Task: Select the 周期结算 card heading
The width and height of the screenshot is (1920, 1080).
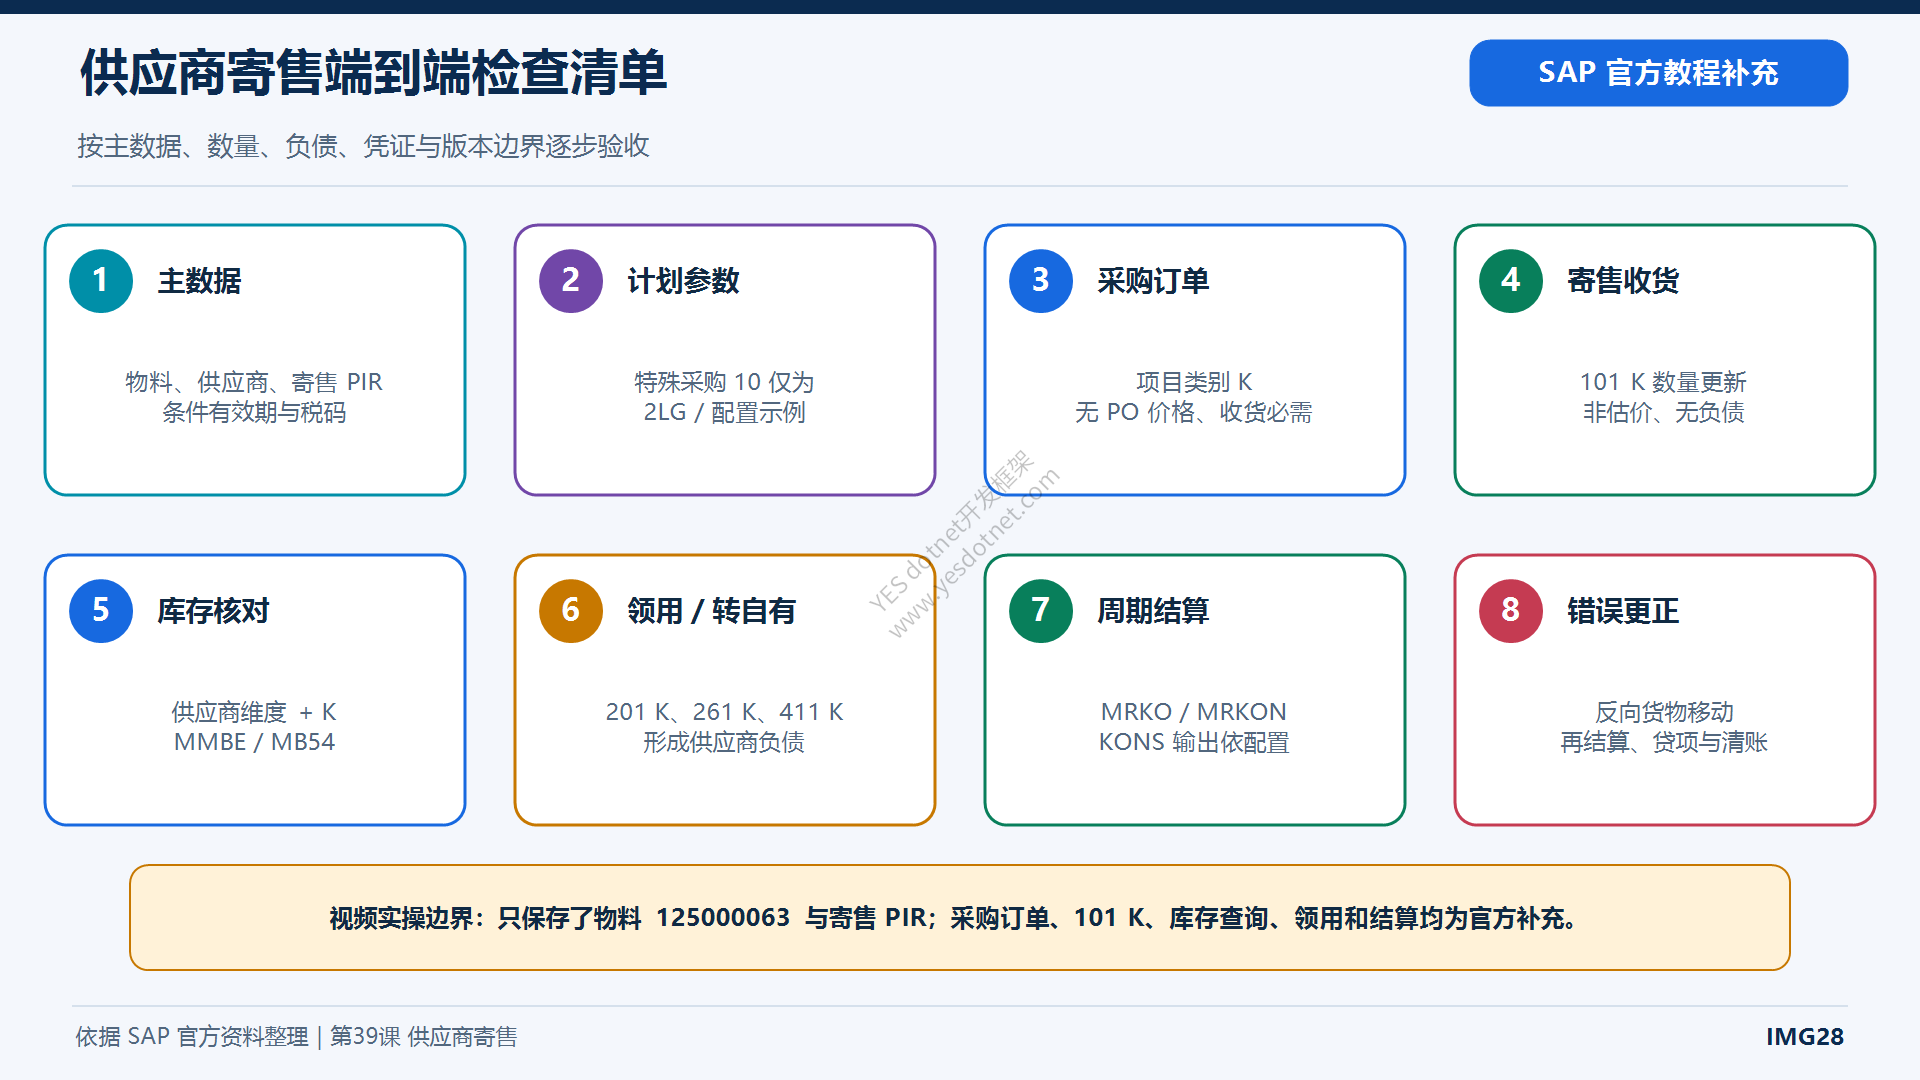Action: [1154, 611]
